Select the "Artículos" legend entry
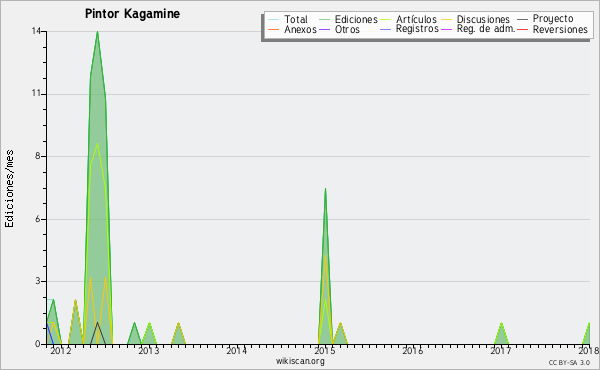Screen dimensions: 600x370 pos(408,19)
